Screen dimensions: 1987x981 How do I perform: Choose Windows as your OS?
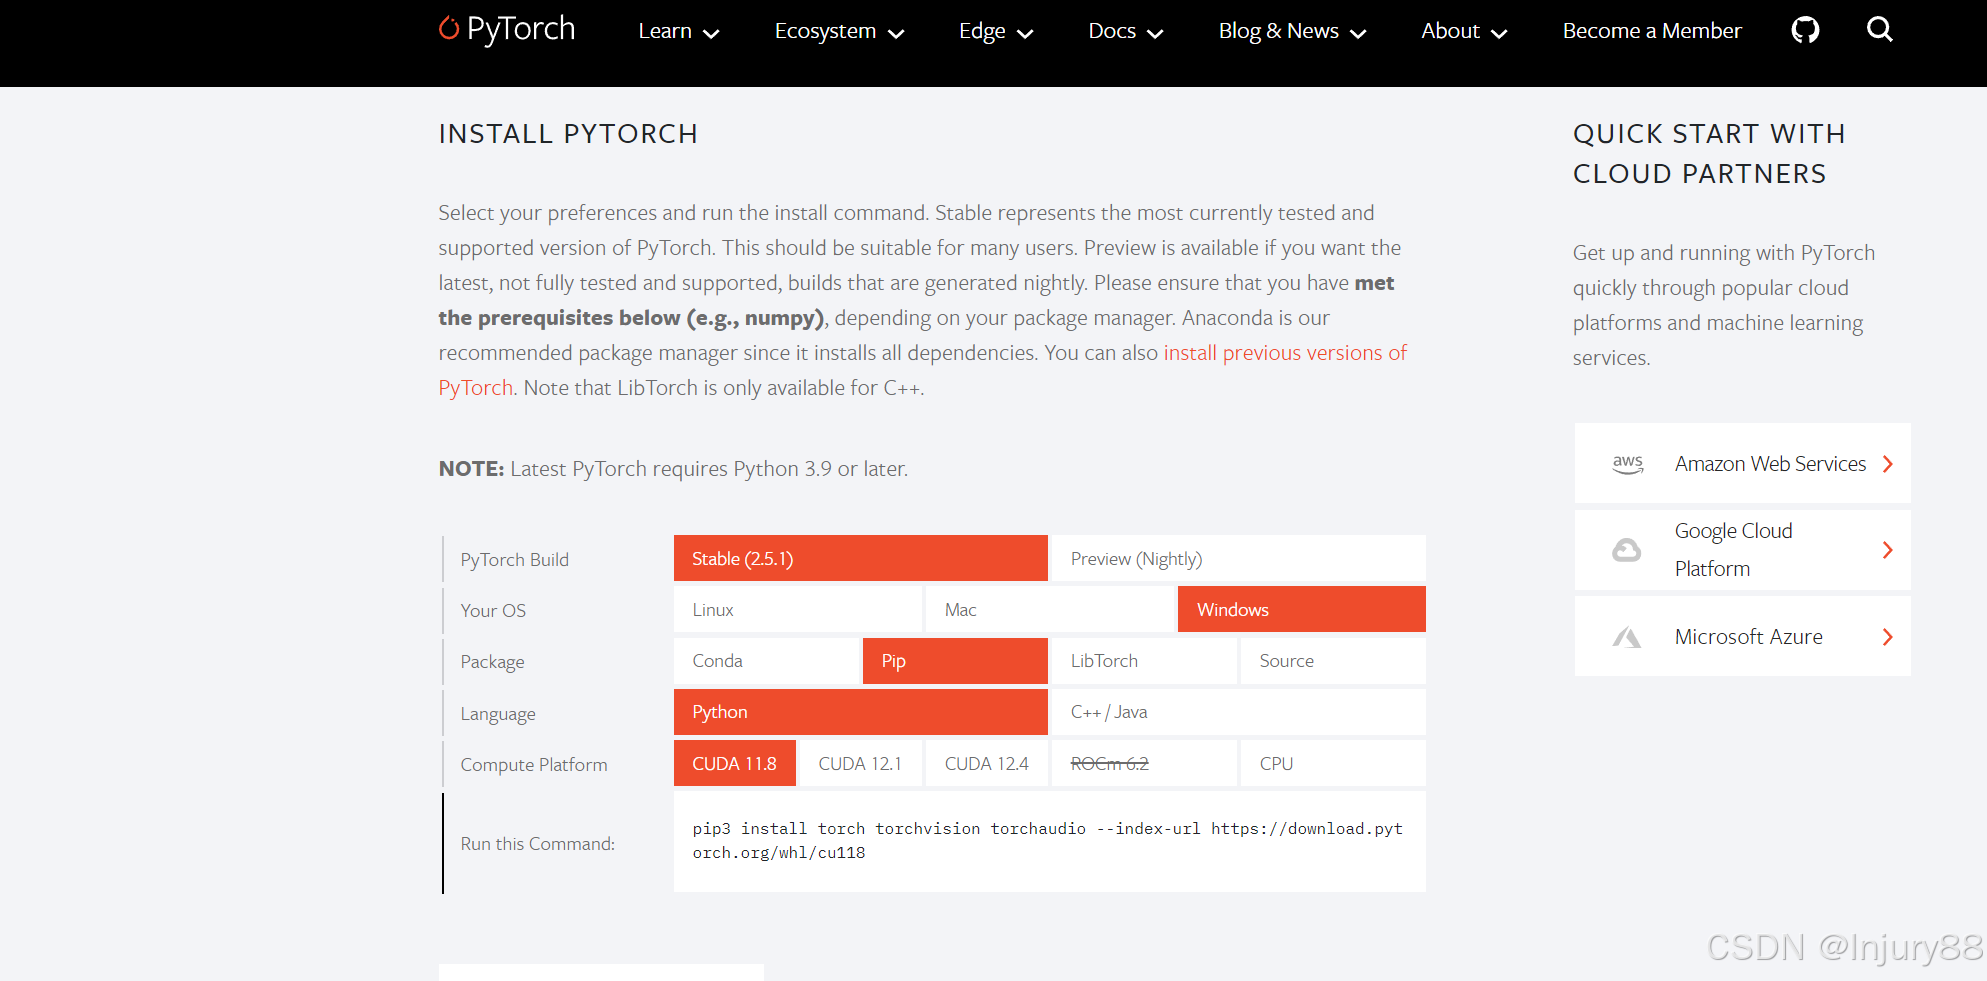tap(1302, 609)
